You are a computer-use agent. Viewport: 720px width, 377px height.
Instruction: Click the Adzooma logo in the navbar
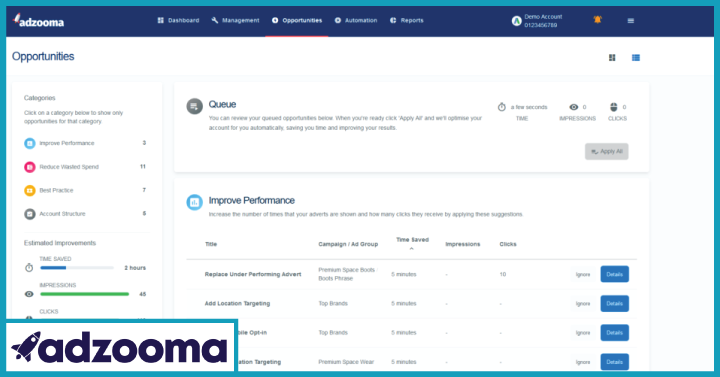tap(39, 20)
